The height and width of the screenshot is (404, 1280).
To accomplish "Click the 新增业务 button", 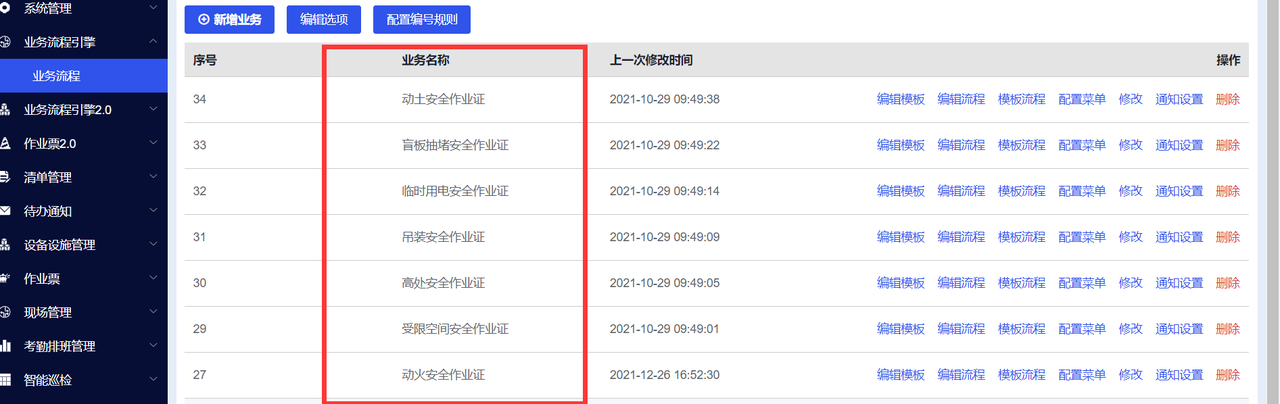I will point(229,20).
